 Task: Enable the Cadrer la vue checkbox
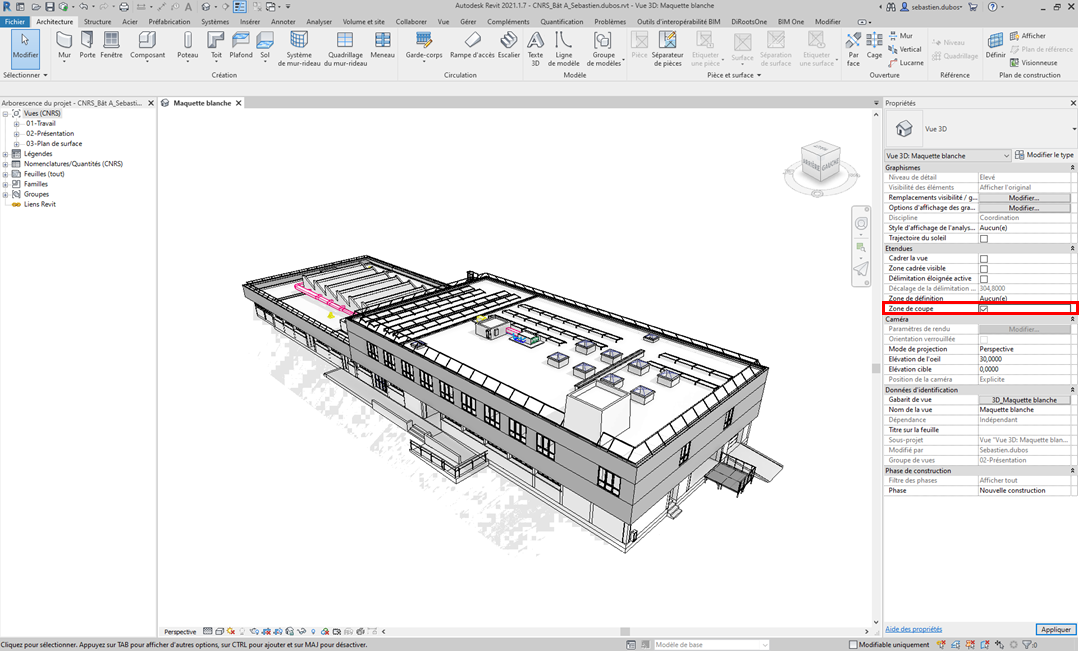pos(984,258)
